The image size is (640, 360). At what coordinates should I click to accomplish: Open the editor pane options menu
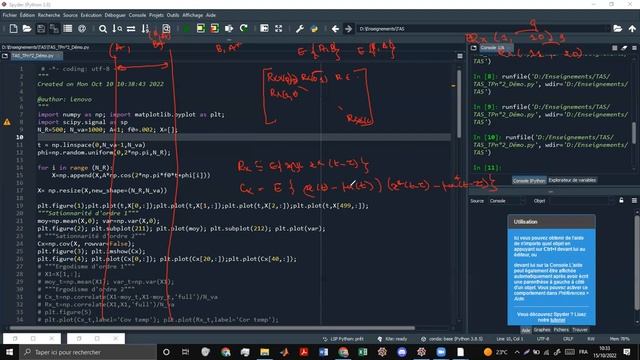coord(460,56)
